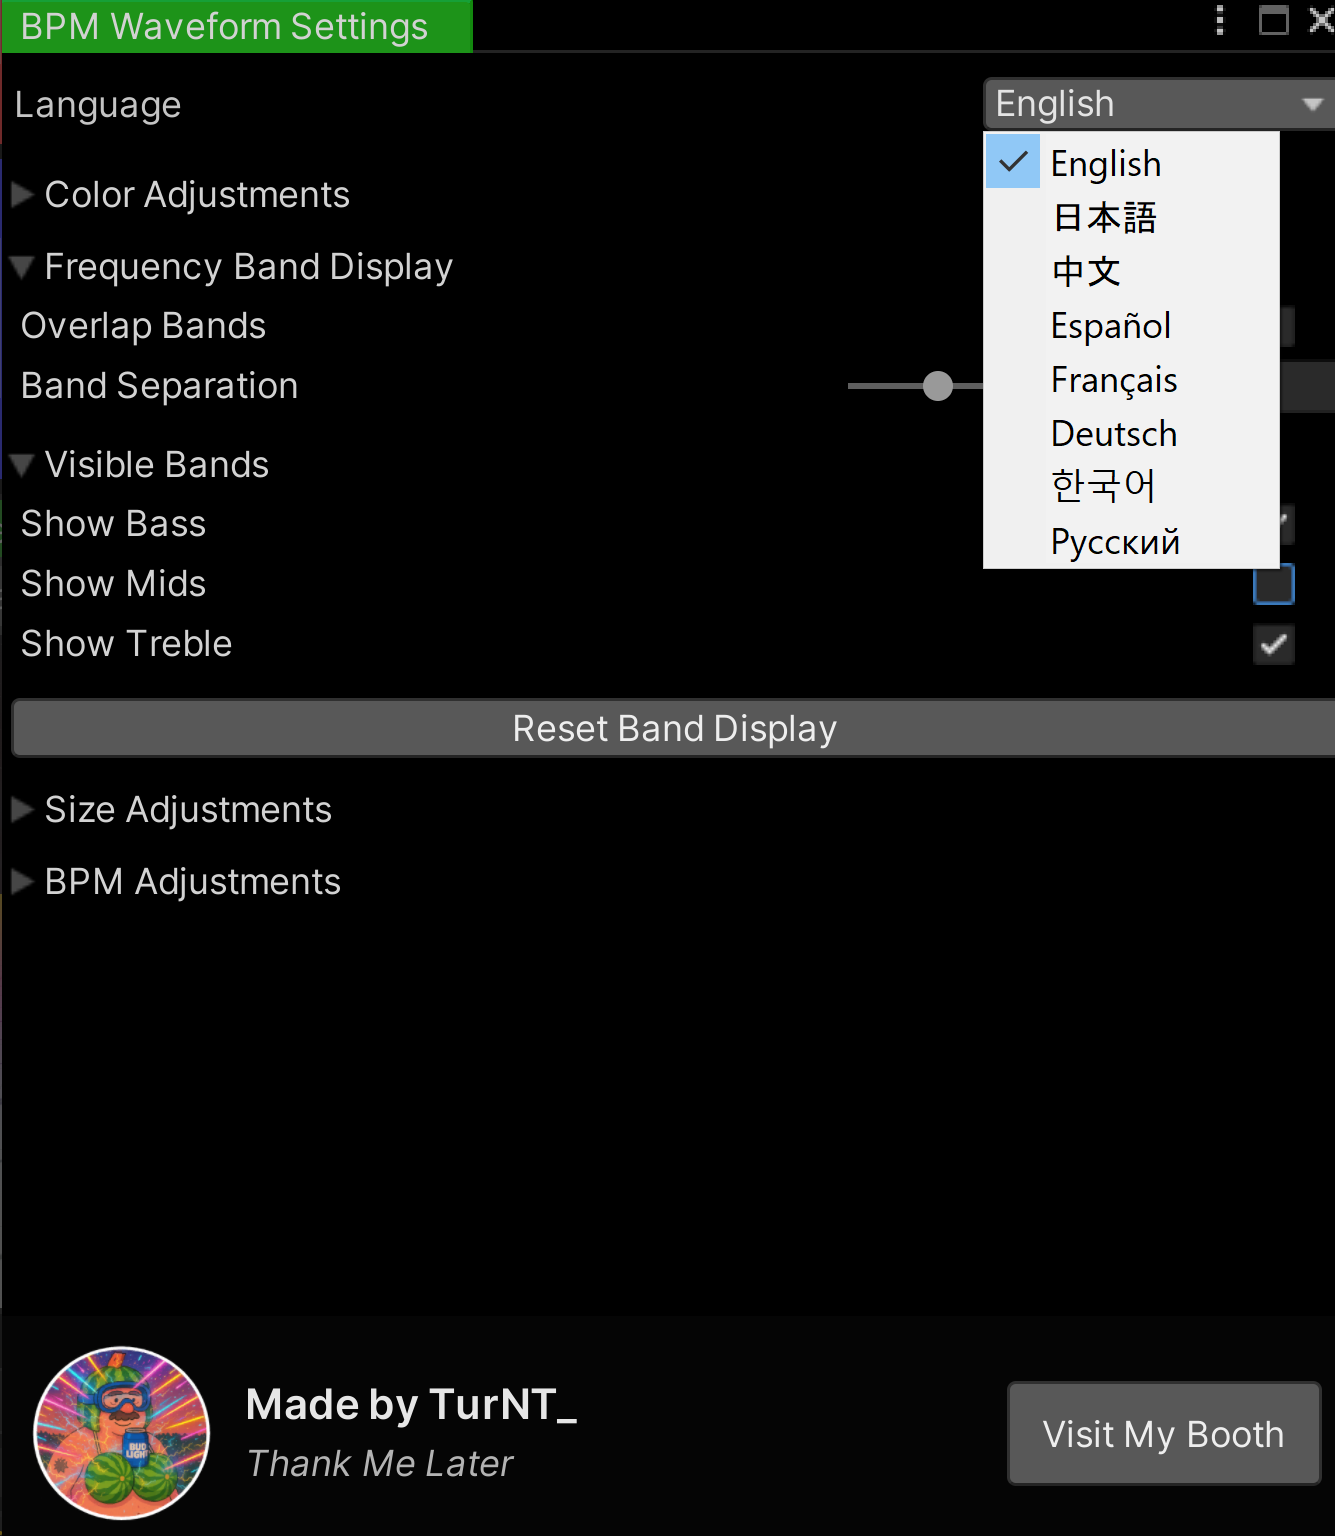The height and width of the screenshot is (1536, 1335).
Task: Click the Visit My Booth button
Action: click(x=1163, y=1433)
